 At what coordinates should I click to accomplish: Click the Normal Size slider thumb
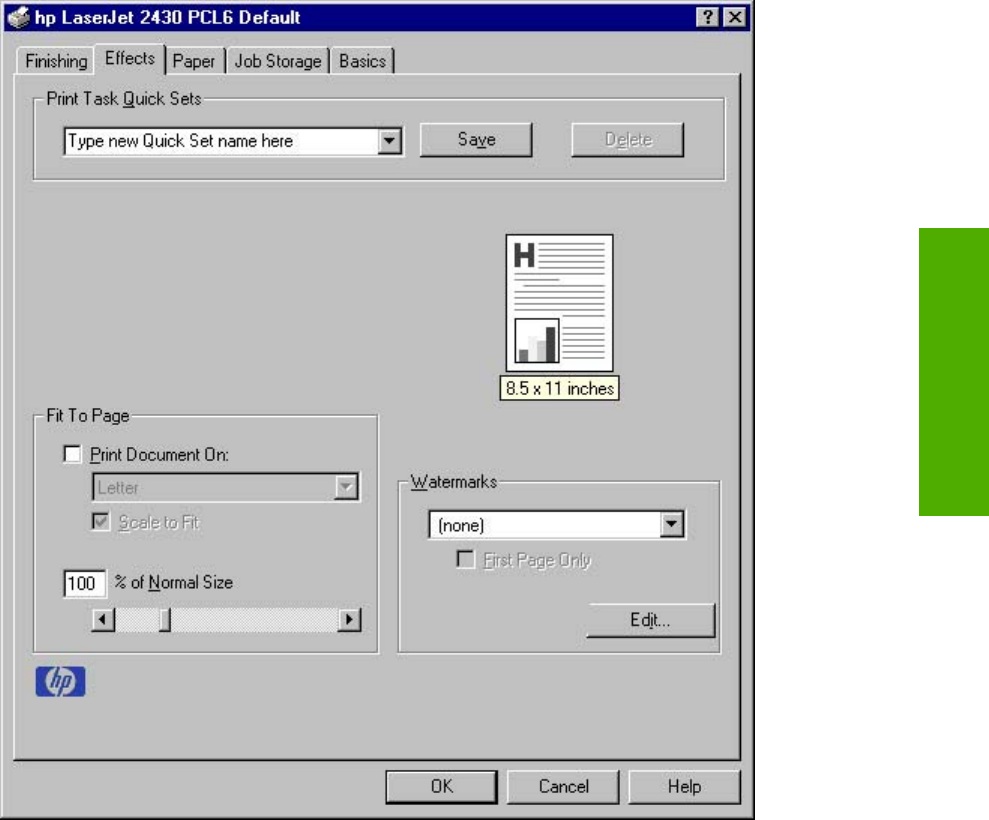(165, 619)
